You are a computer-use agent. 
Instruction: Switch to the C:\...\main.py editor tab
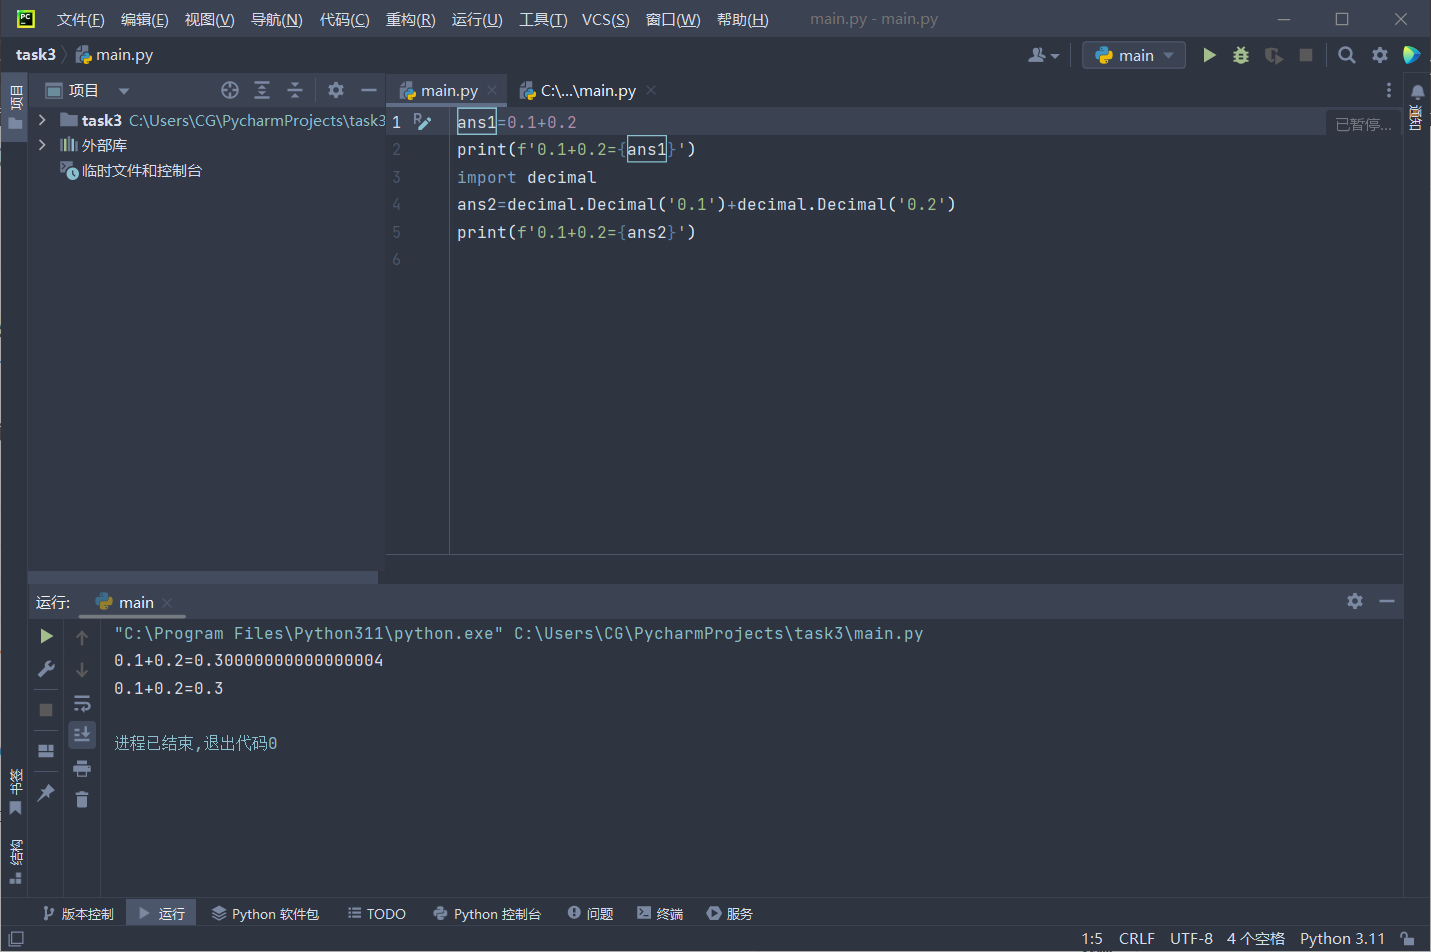(588, 91)
